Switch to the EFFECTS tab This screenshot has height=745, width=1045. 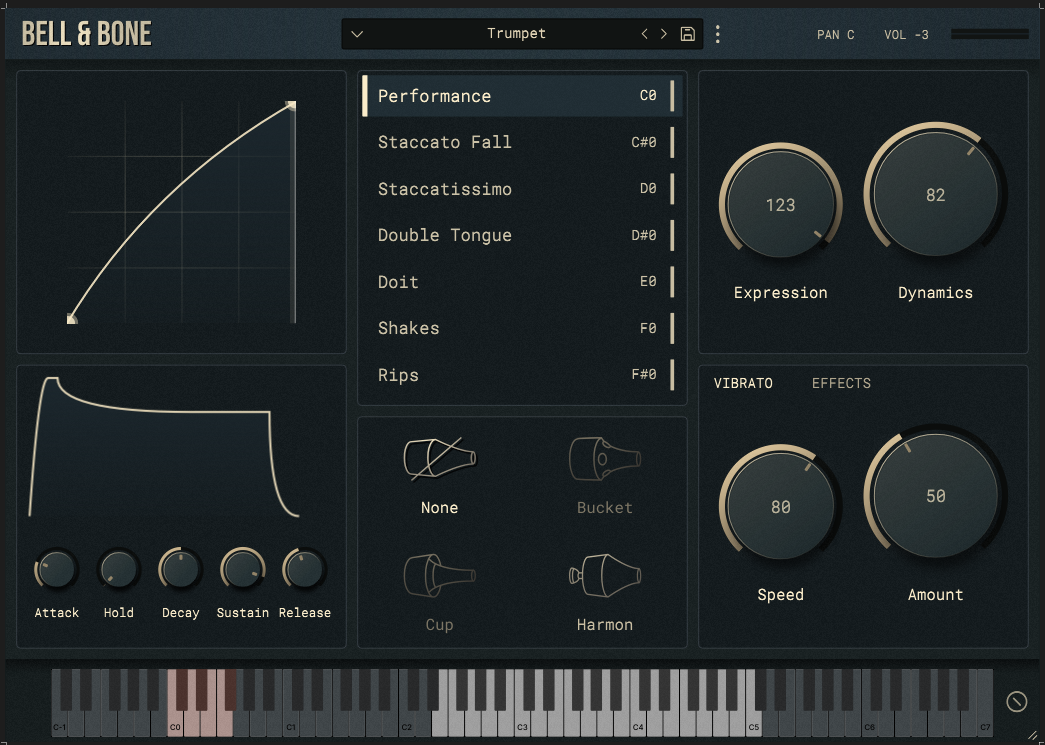[841, 383]
